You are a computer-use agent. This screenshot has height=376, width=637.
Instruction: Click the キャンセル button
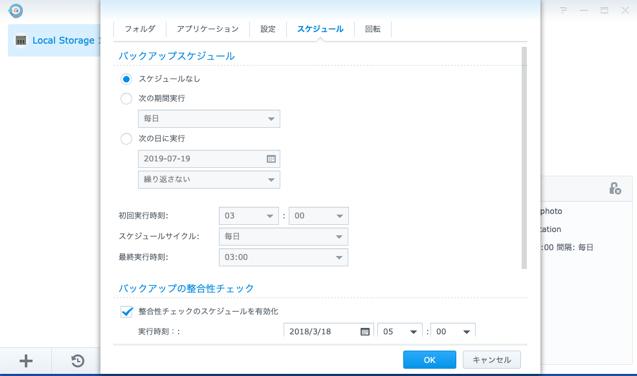tap(492, 360)
